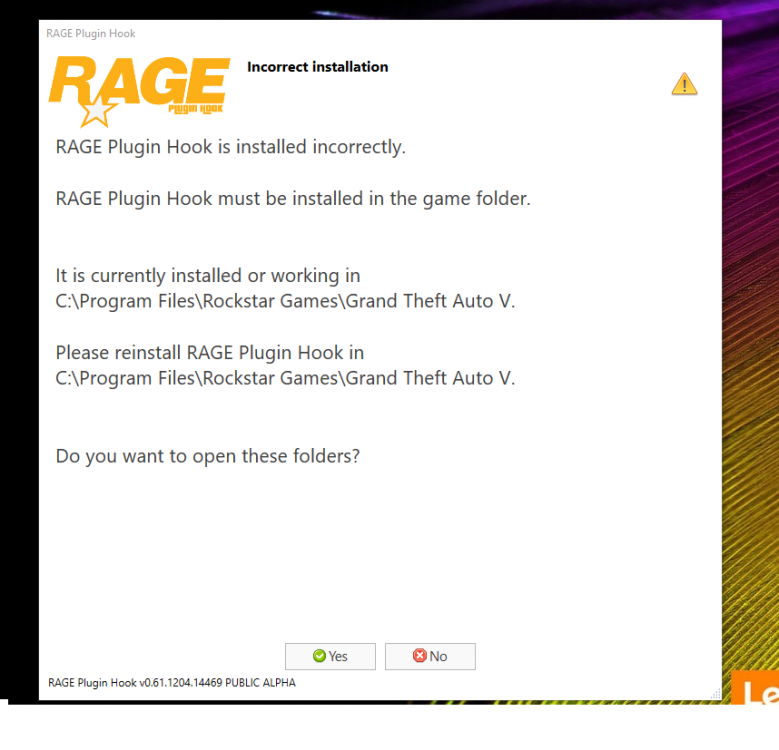Click 'It is currently installed or working in' line

coord(208,276)
